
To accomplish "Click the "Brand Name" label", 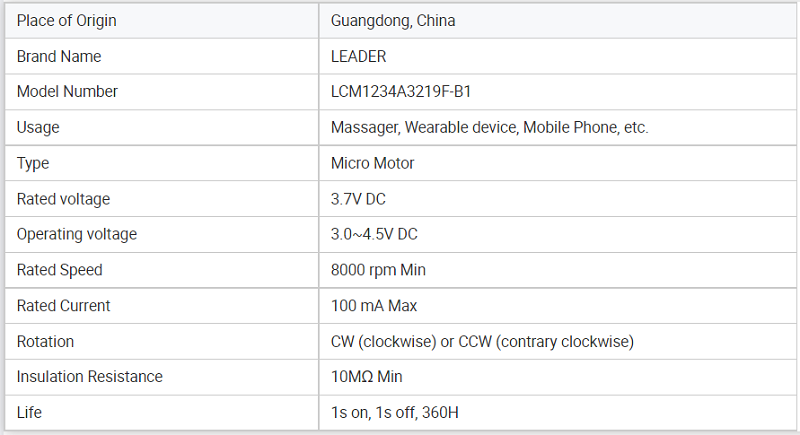I will [x=59, y=57].
